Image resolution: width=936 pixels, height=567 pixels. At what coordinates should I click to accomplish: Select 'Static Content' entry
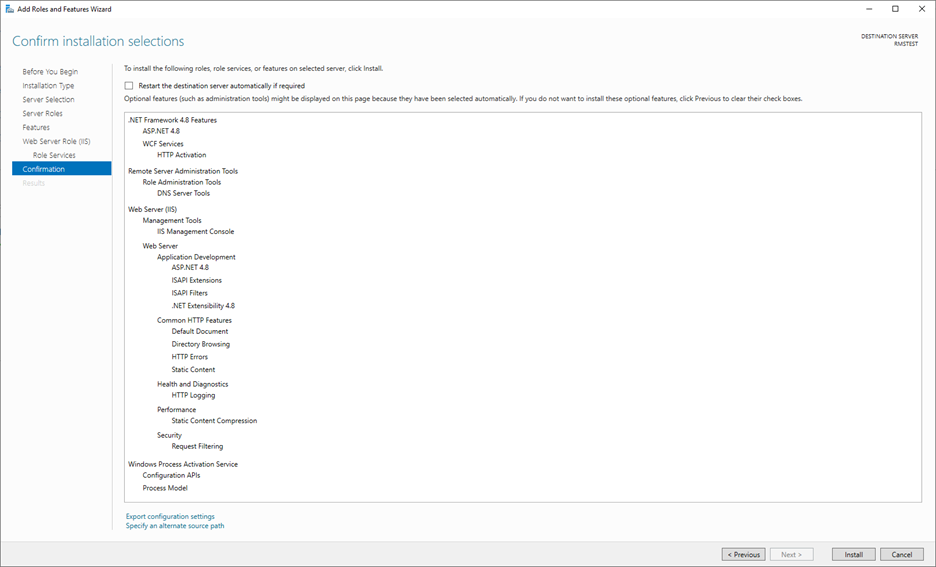[193, 369]
